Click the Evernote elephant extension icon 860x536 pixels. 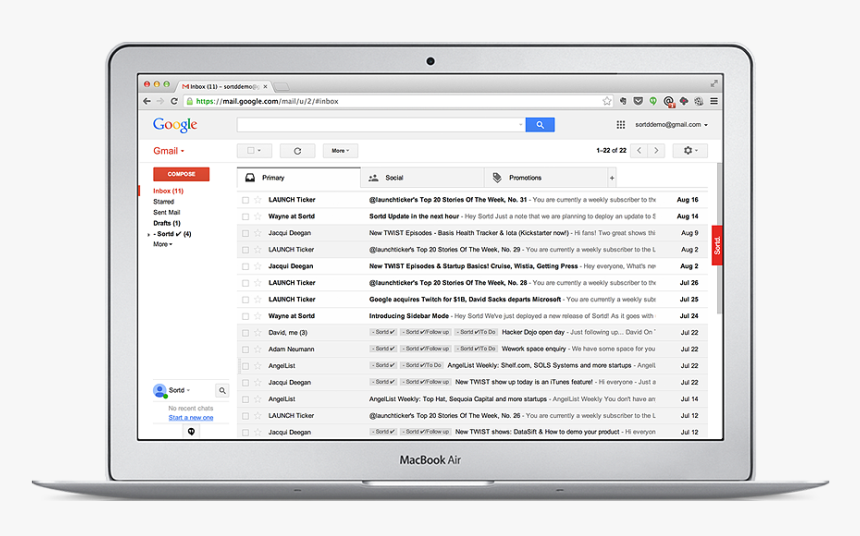pos(623,101)
